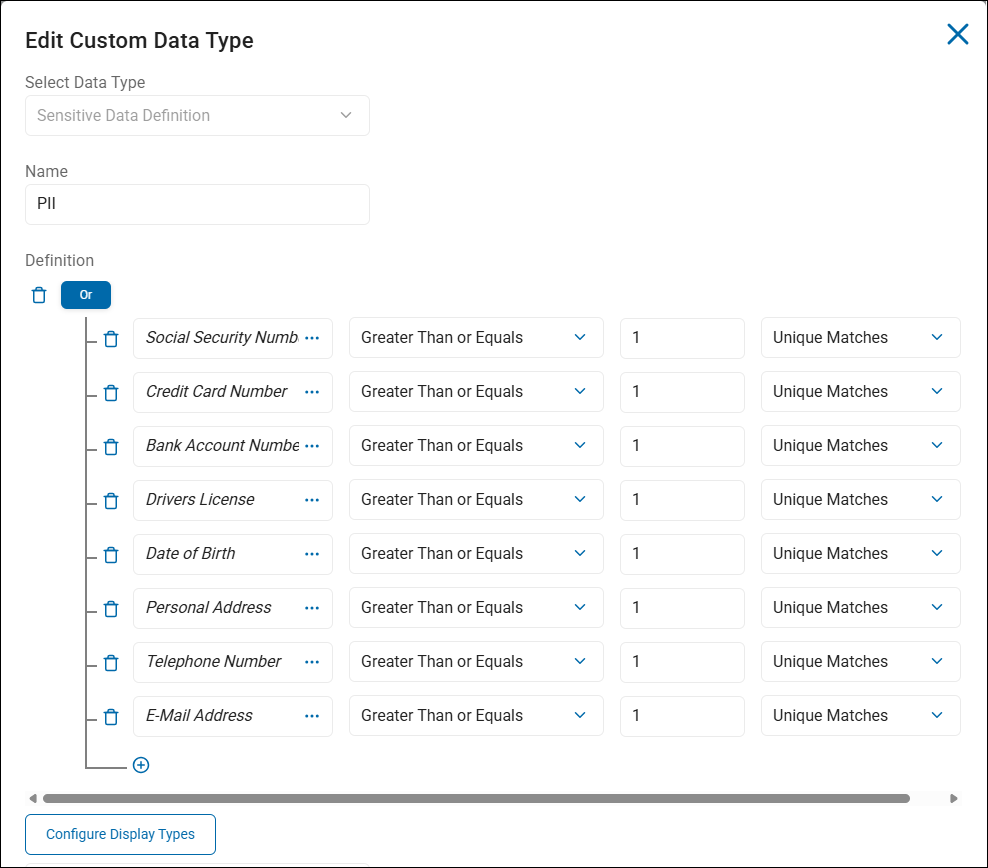Add a new rule with the plus icon
This screenshot has width=988, height=868.
(141, 764)
